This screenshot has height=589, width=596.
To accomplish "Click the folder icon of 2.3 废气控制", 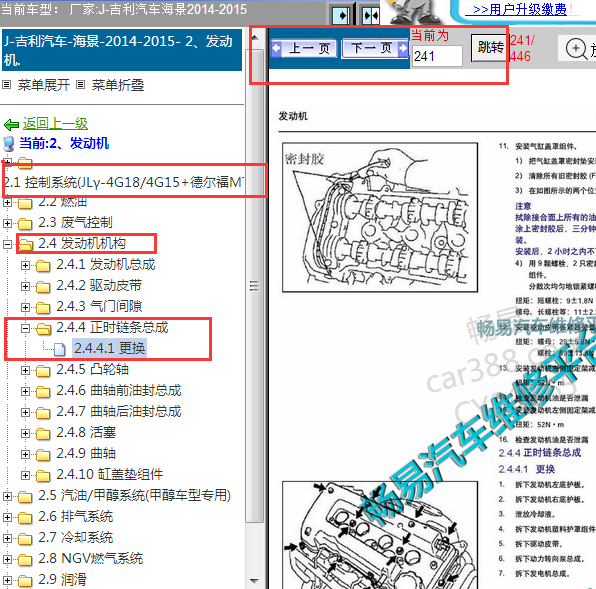I will (x=25, y=223).
